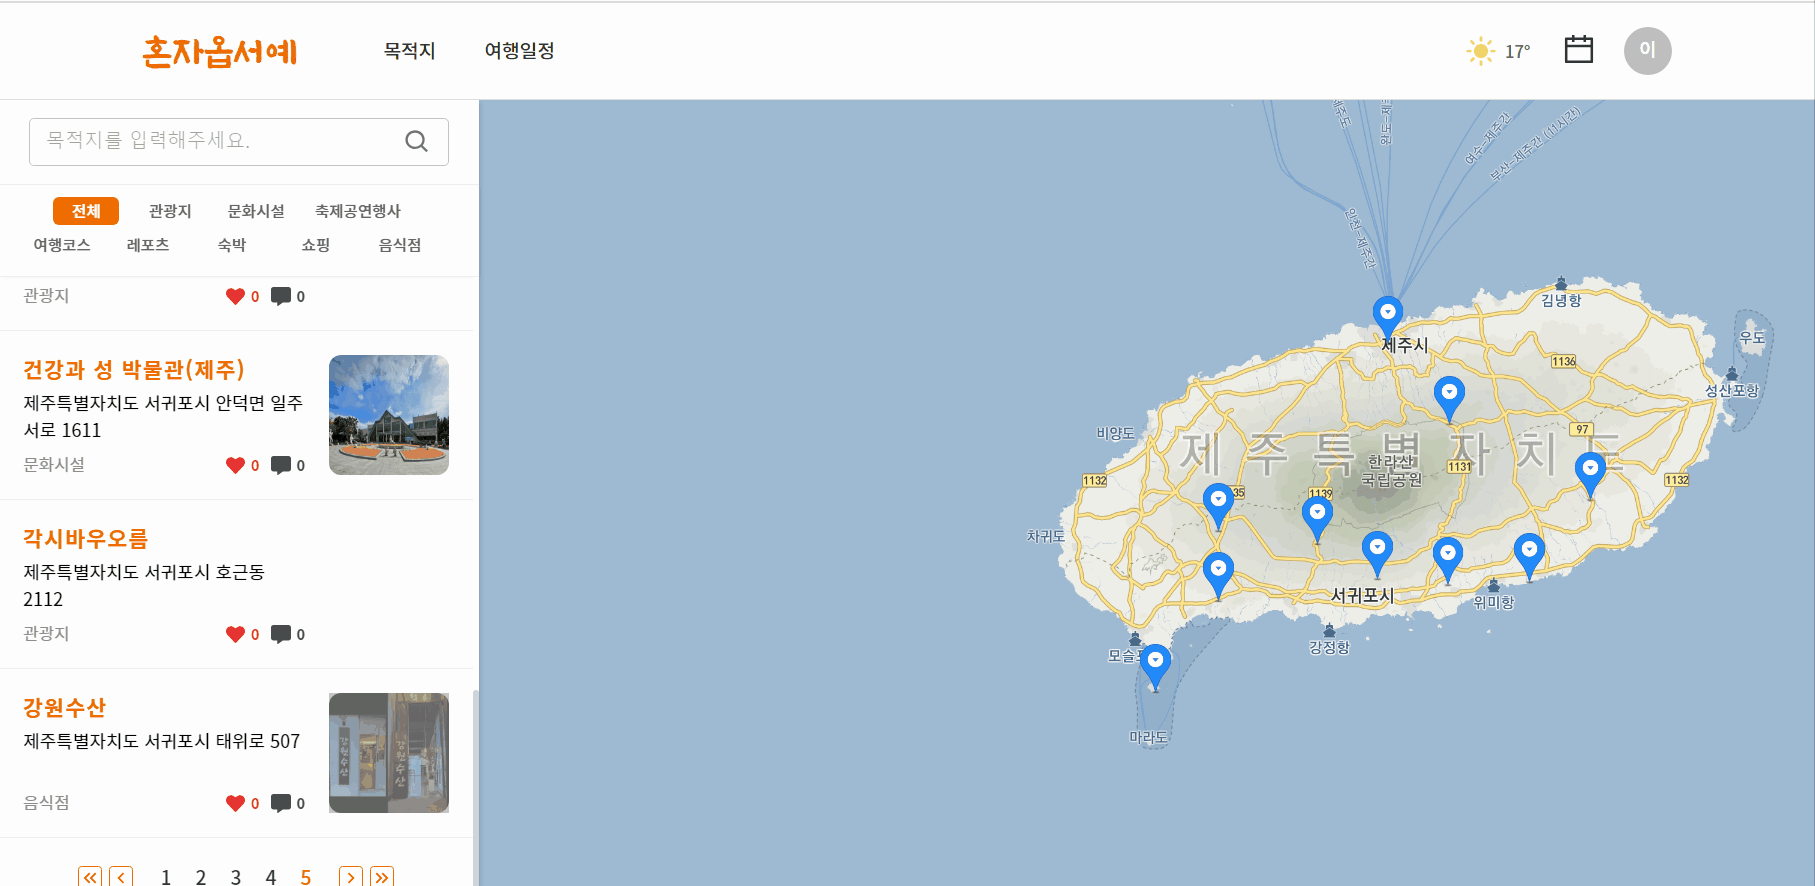Go to previous page with left arrow

121,877
